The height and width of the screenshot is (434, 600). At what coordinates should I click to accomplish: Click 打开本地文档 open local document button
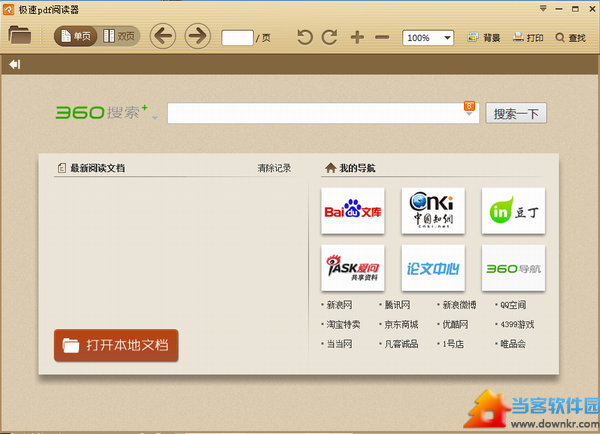click(116, 345)
